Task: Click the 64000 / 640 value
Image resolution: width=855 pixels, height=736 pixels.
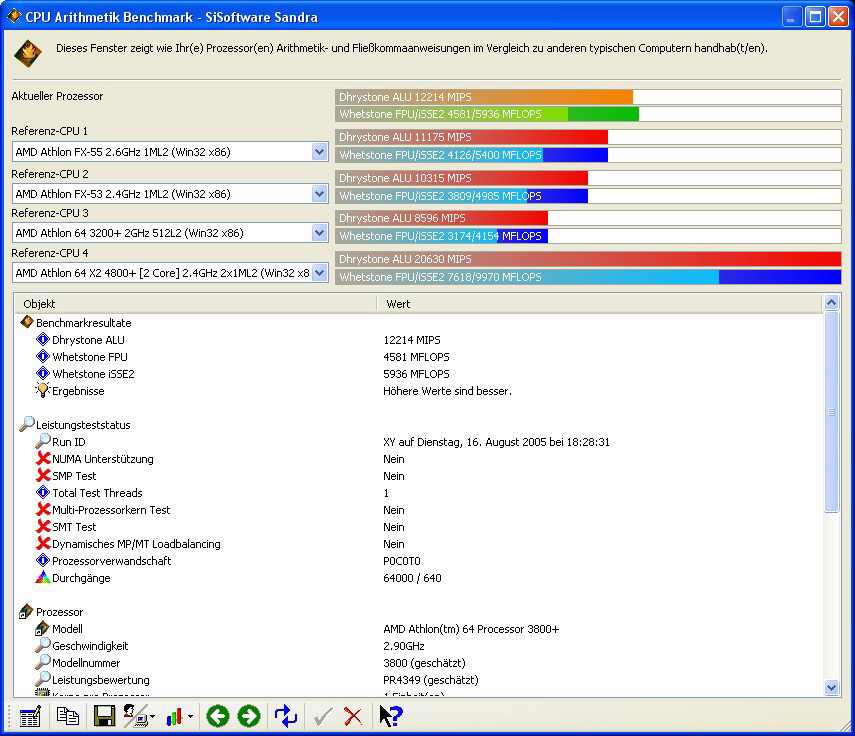Action: coord(412,577)
